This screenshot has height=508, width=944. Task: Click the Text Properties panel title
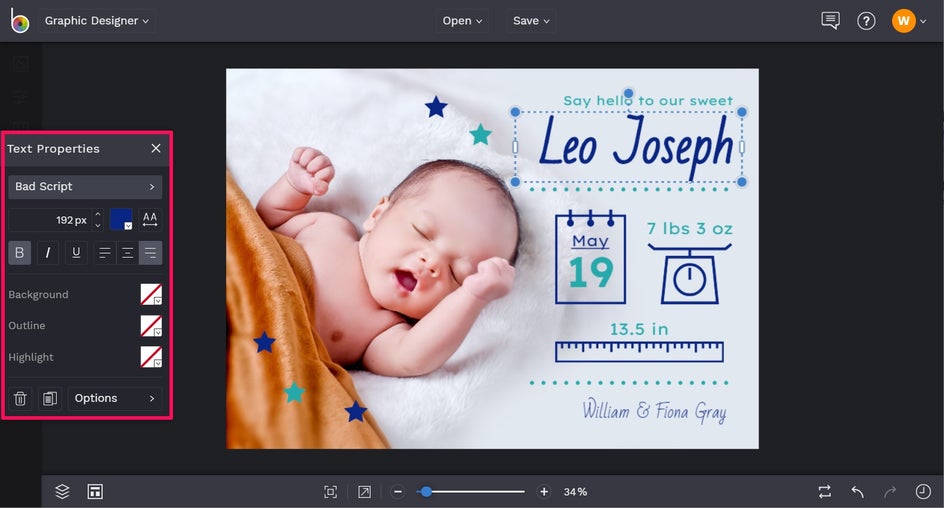tap(53, 149)
